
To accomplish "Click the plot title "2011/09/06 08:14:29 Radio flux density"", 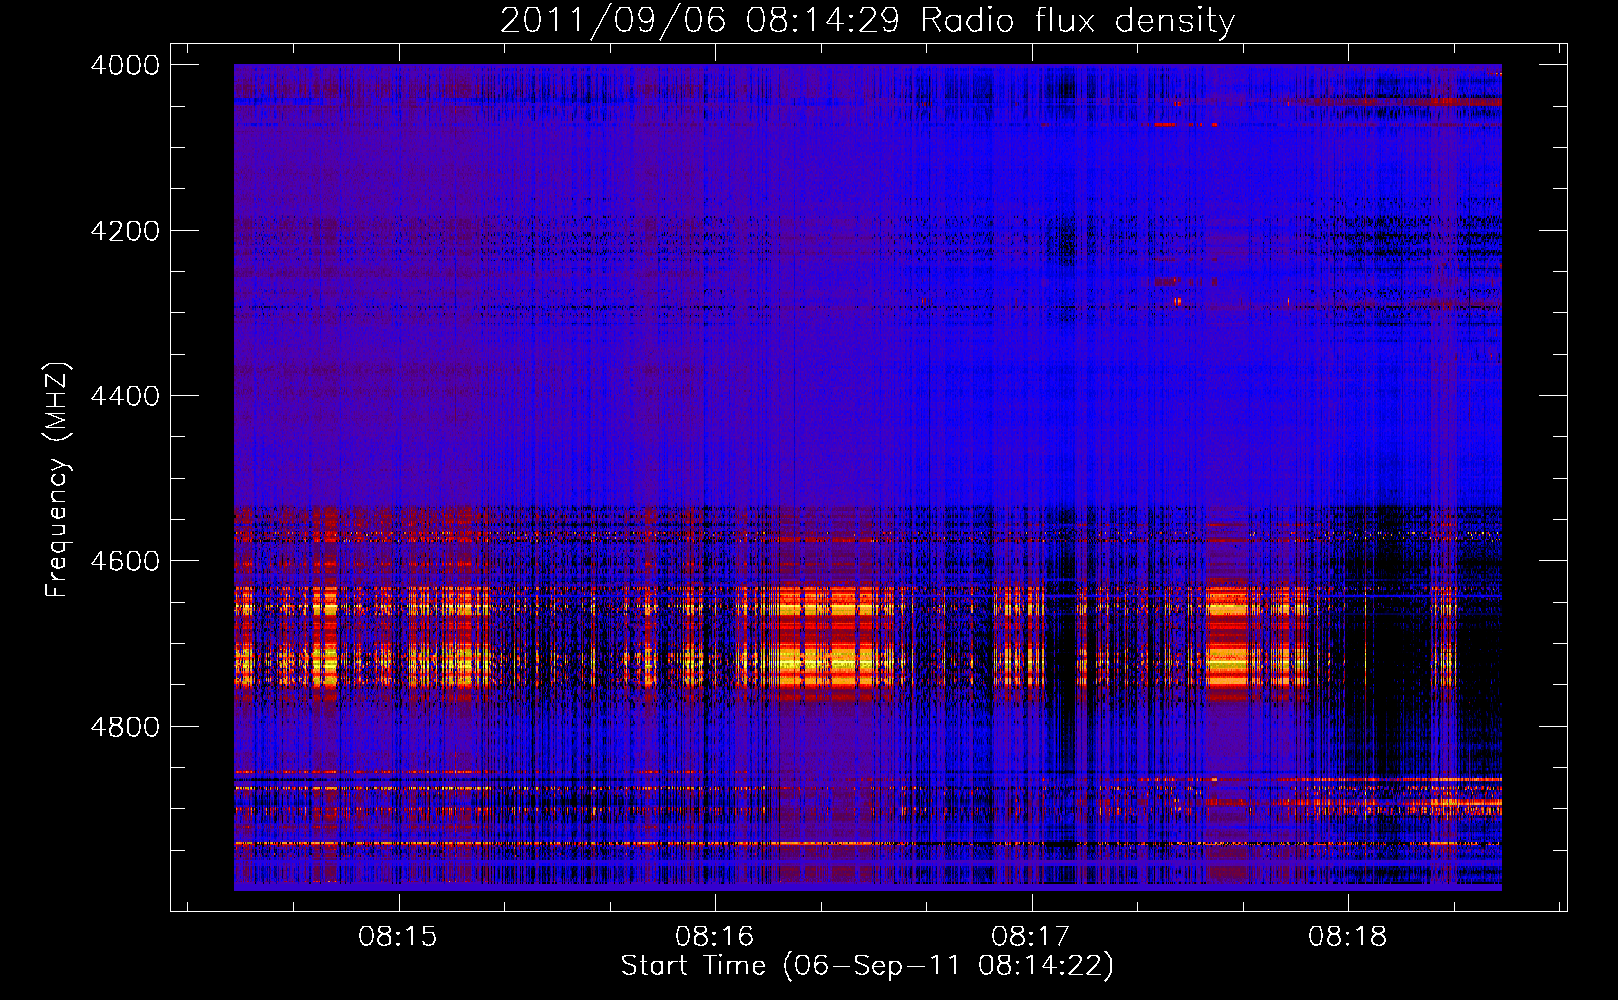I will click(867, 21).
